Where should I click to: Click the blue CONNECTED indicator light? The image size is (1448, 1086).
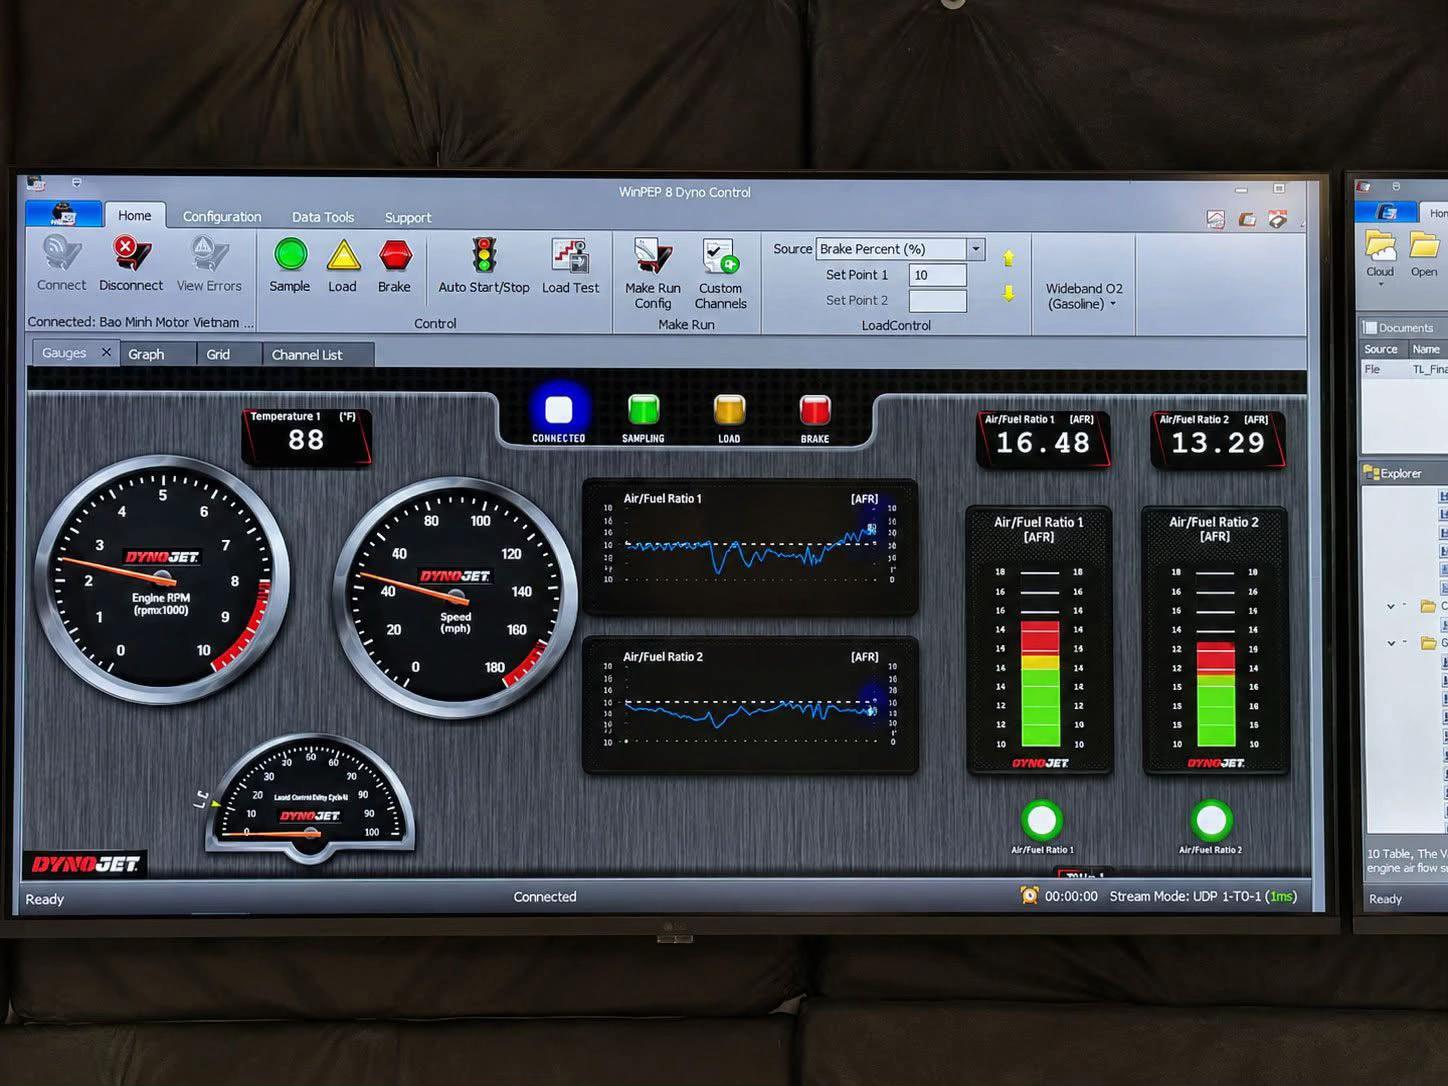click(558, 410)
